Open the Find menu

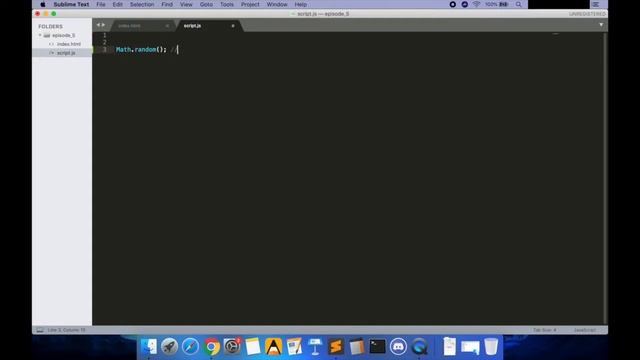click(167, 4)
